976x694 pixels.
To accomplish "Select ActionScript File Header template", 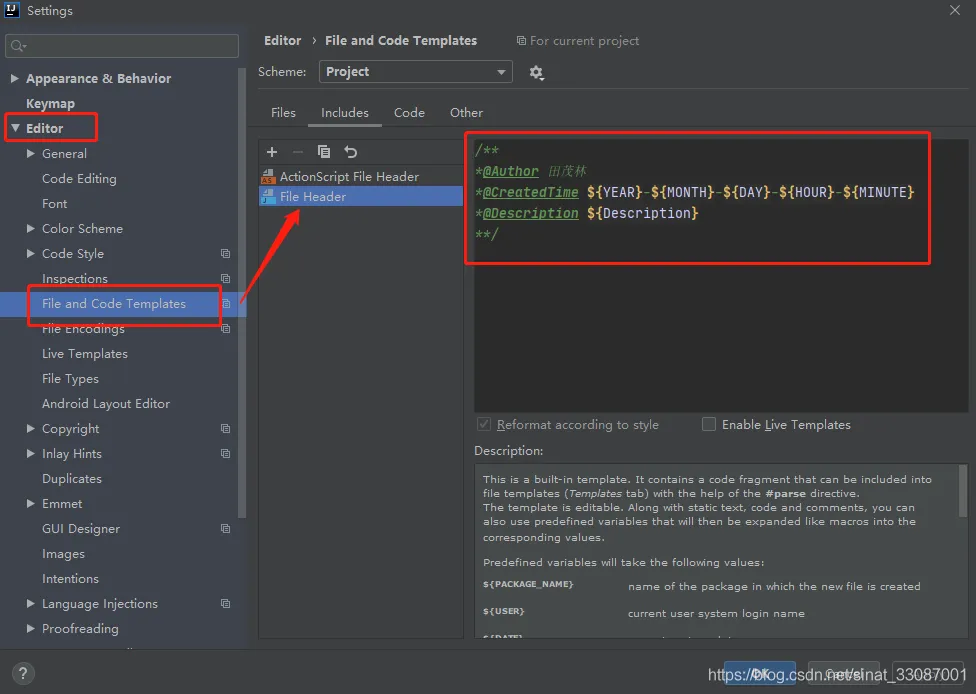I will pos(360,177).
